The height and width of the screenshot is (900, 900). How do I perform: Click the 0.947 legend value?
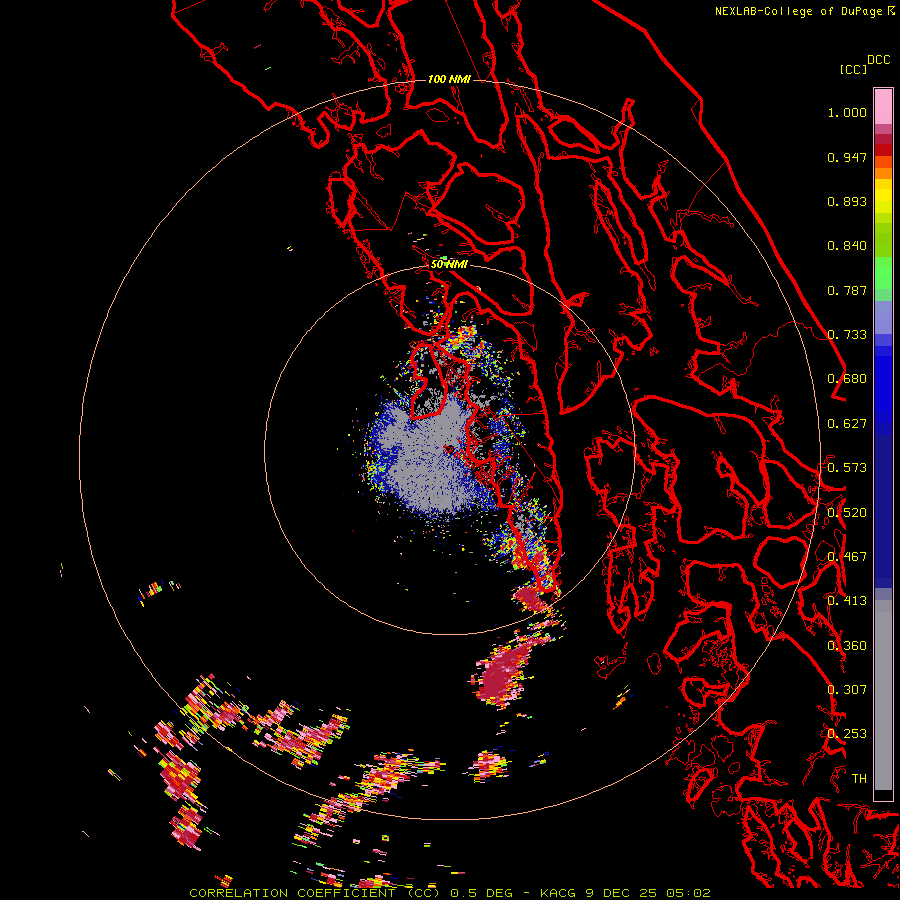[847, 157]
